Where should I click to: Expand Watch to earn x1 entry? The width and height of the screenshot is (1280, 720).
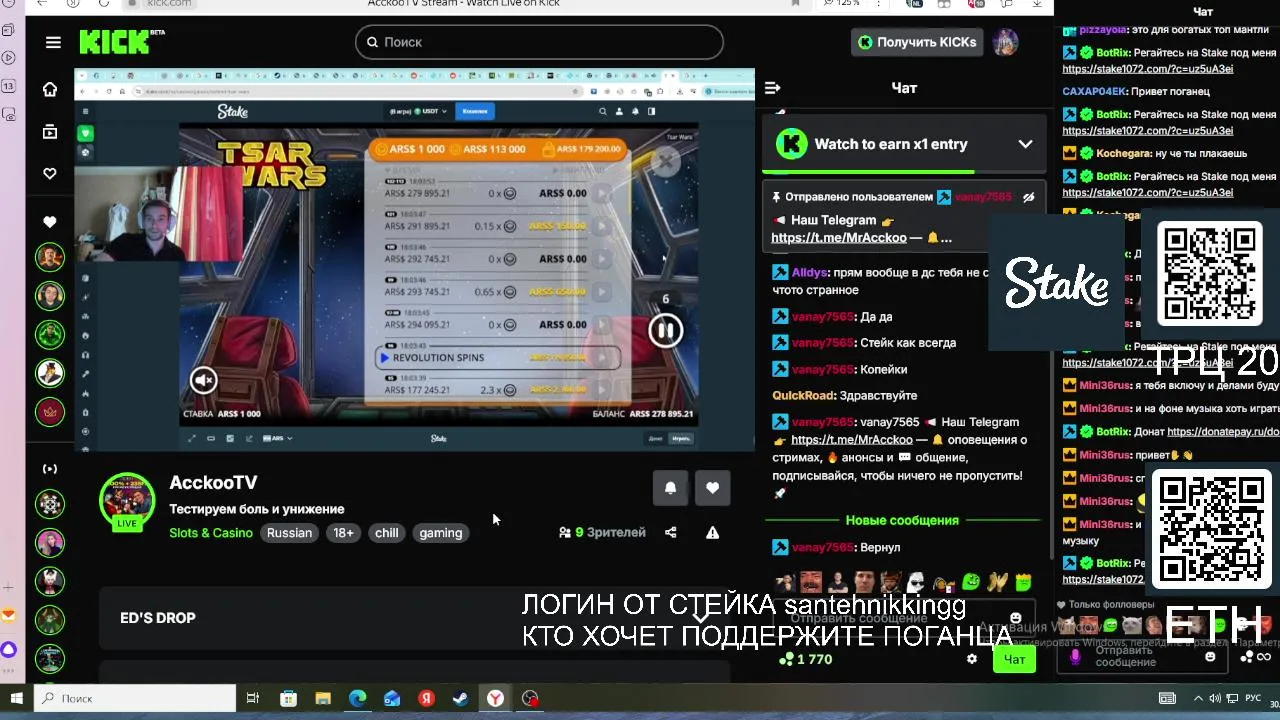tap(1025, 144)
